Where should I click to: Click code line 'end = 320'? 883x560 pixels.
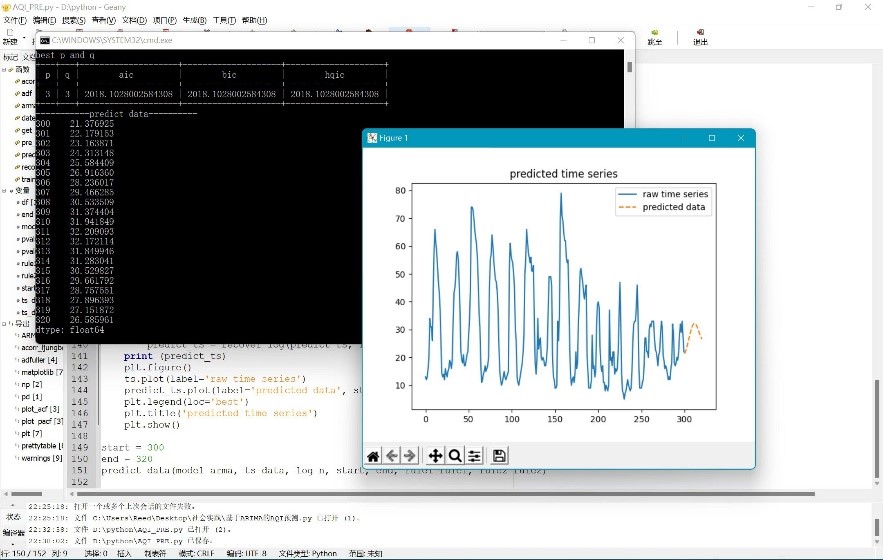tap(127, 459)
